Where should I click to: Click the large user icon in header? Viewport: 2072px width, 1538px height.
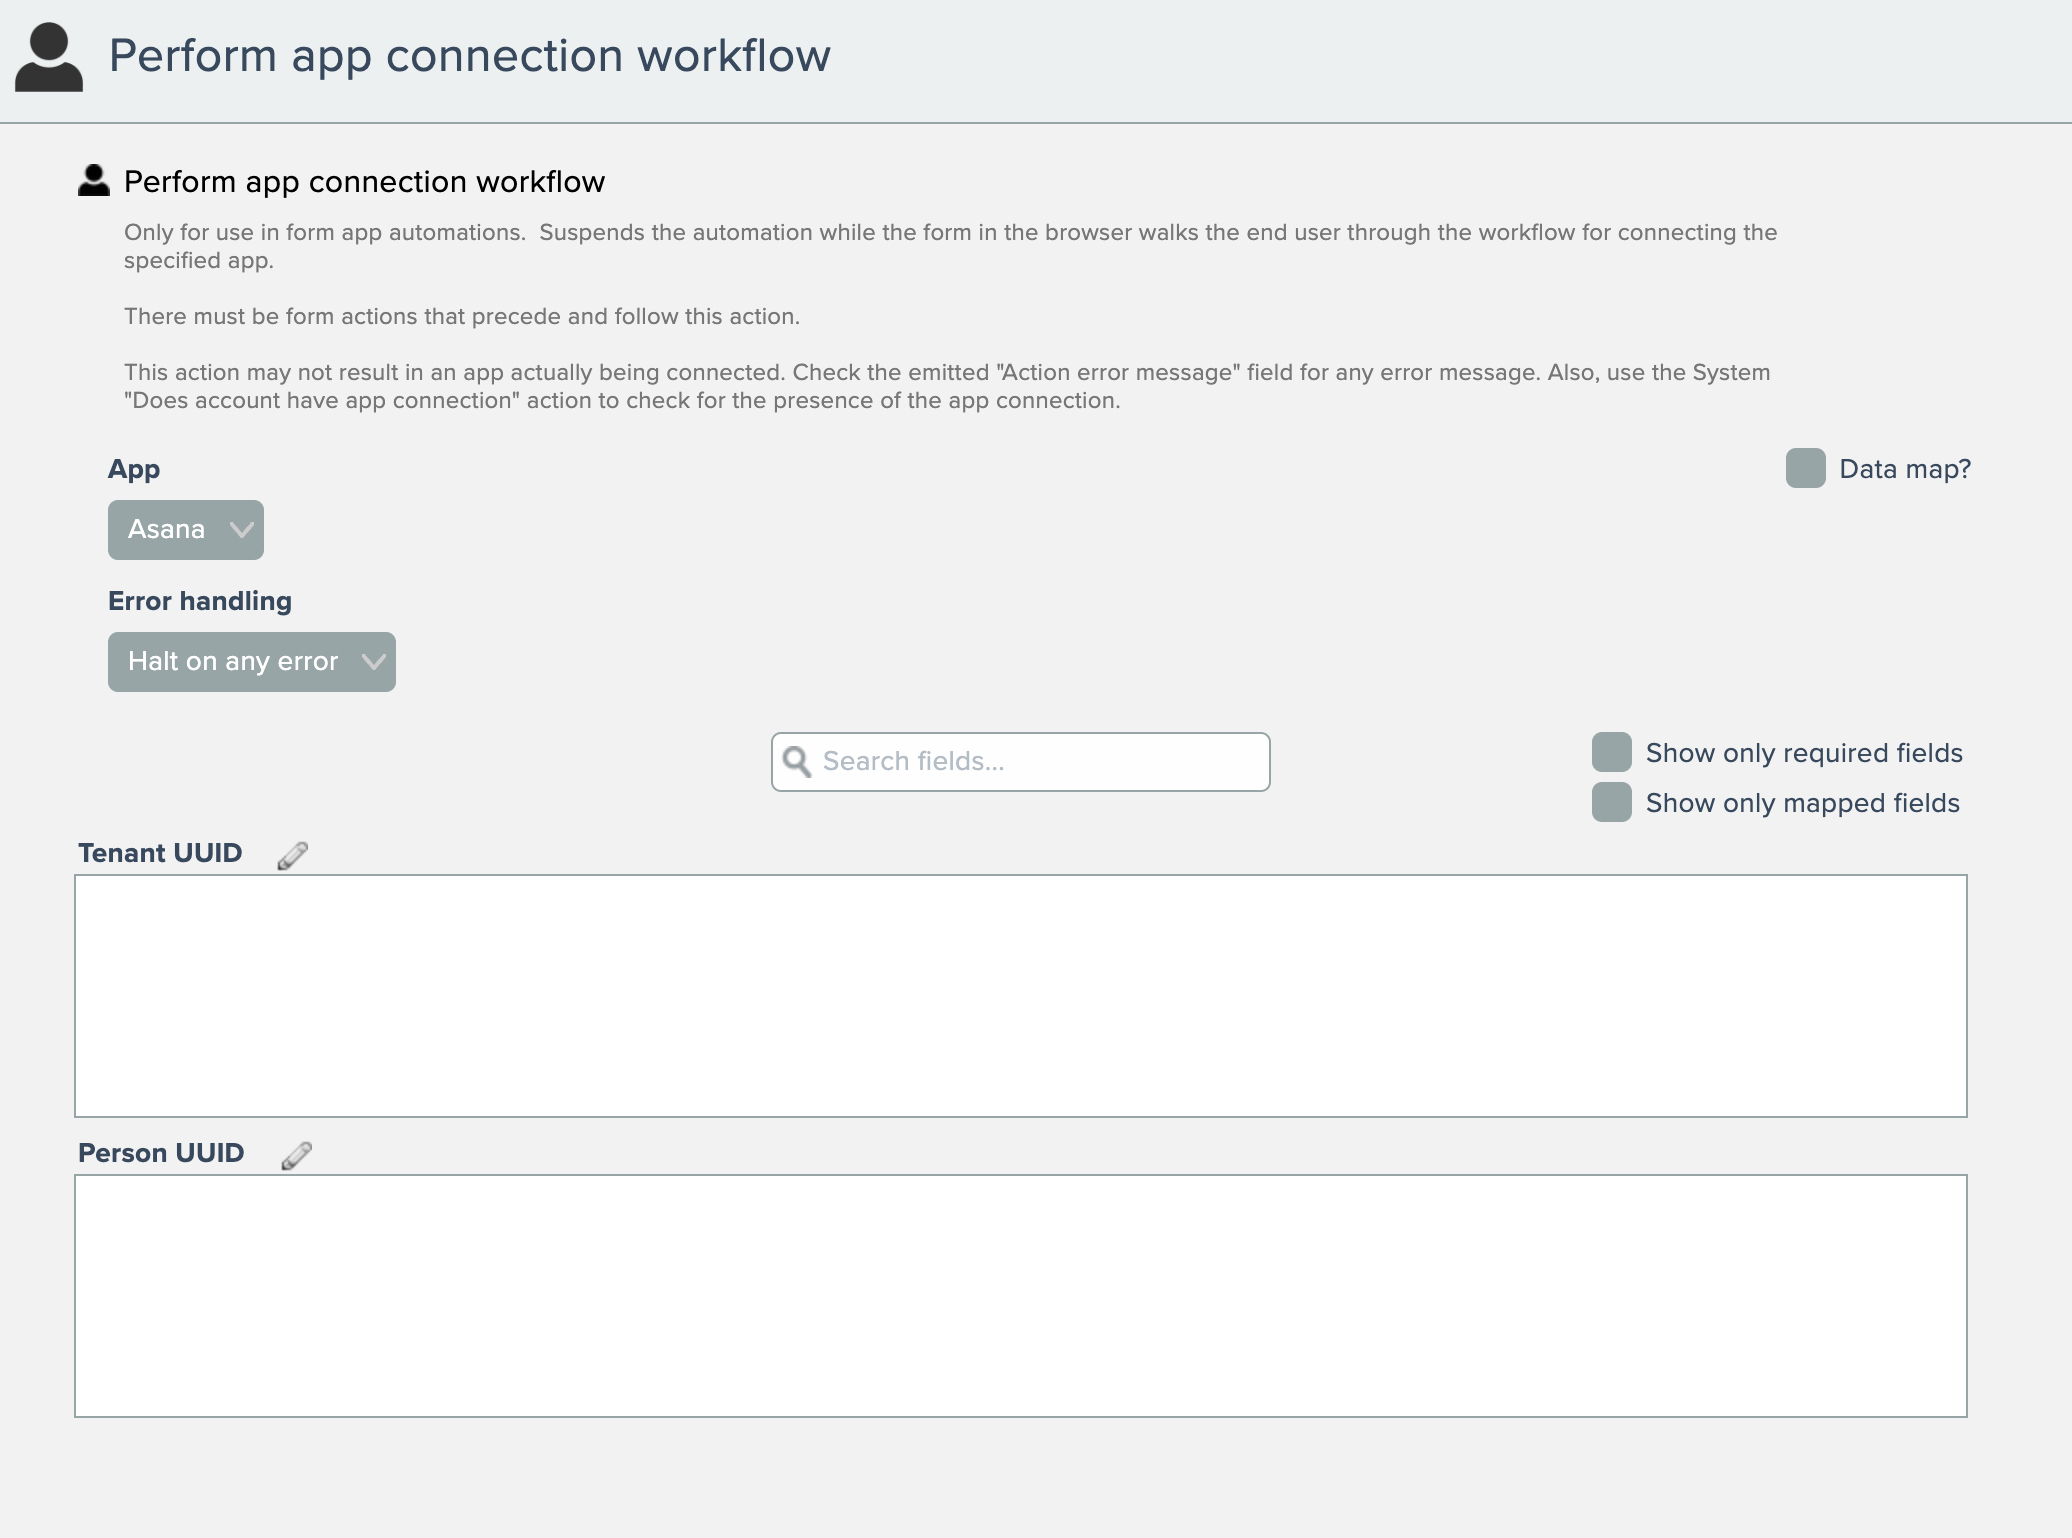[48, 58]
